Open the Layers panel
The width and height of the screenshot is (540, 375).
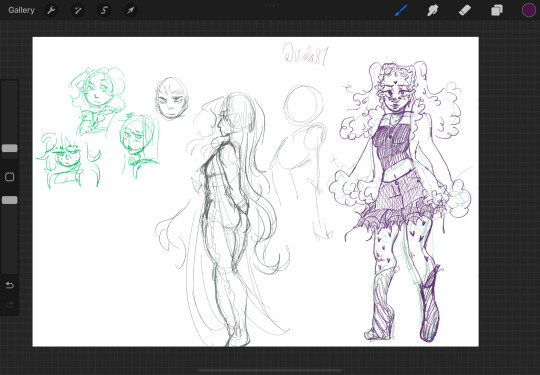tap(497, 10)
